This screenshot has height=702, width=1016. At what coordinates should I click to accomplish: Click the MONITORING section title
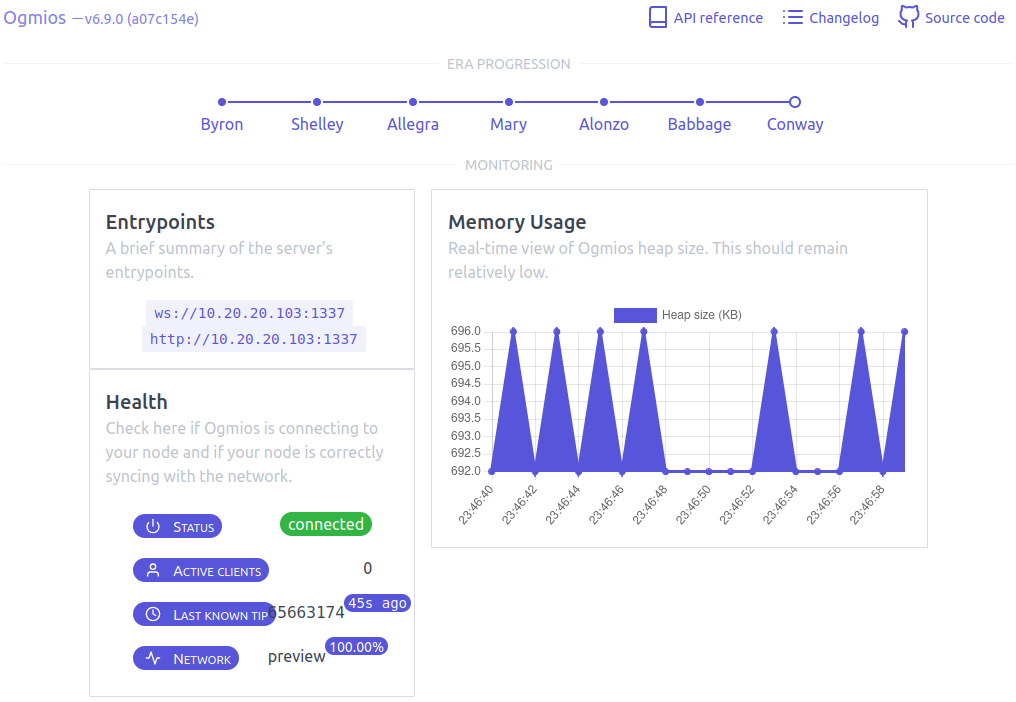point(509,165)
